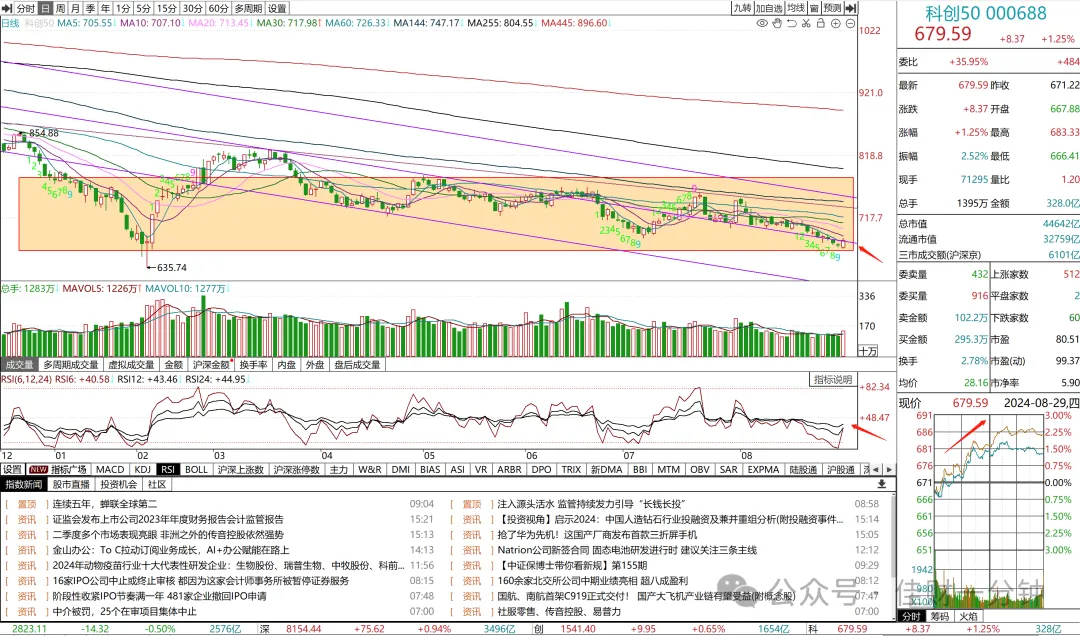Viewport: 1080px width, 636px height.
Task: Click the right-edge collapse arrow icon after 预测
Action: (851, 8)
